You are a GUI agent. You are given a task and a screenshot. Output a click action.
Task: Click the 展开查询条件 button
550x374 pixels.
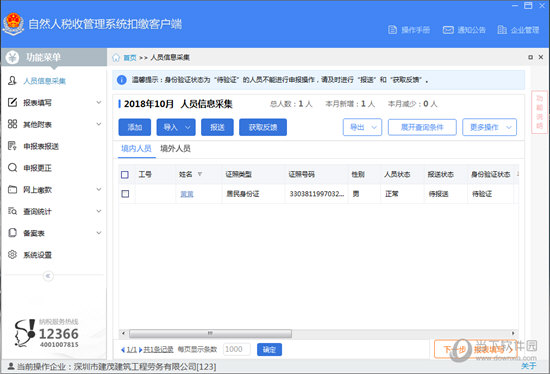(422, 127)
